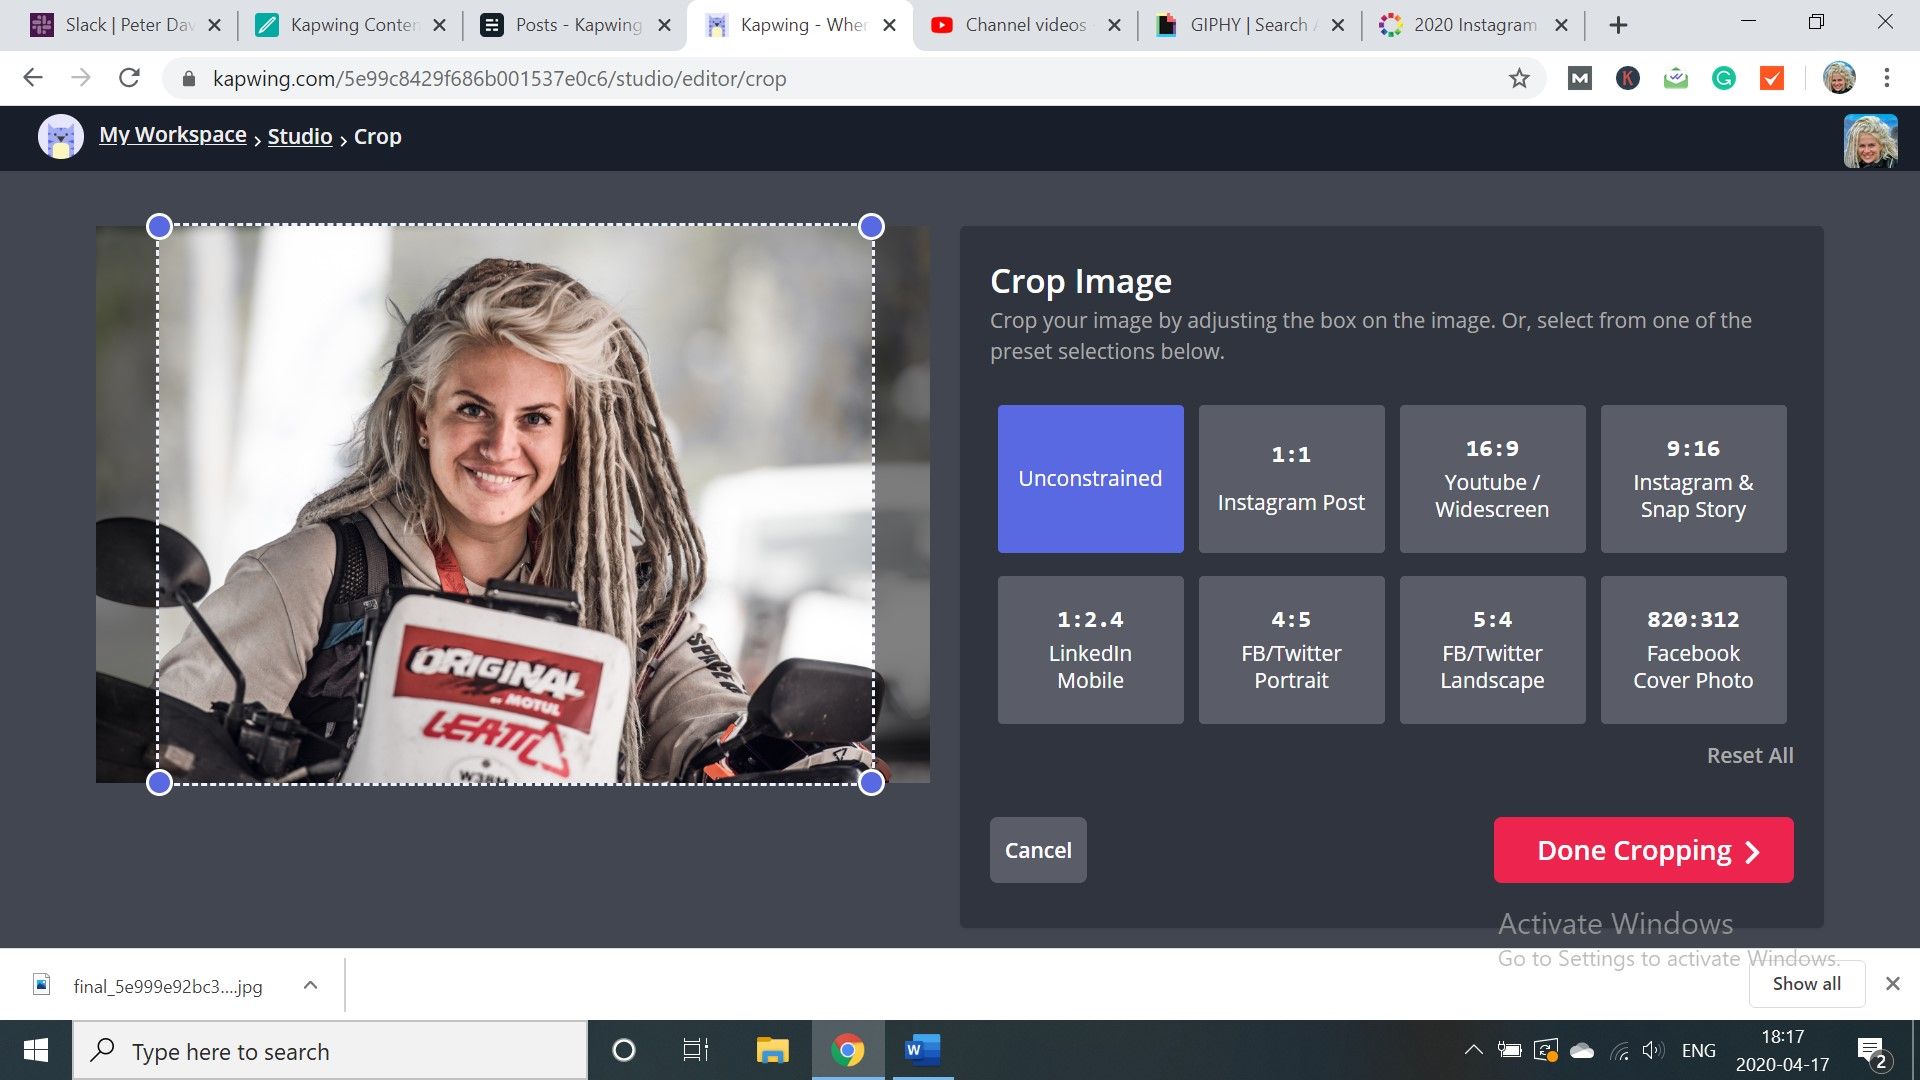
Task: Open My Workspace breadcrumb link
Action: pos(173,135)
